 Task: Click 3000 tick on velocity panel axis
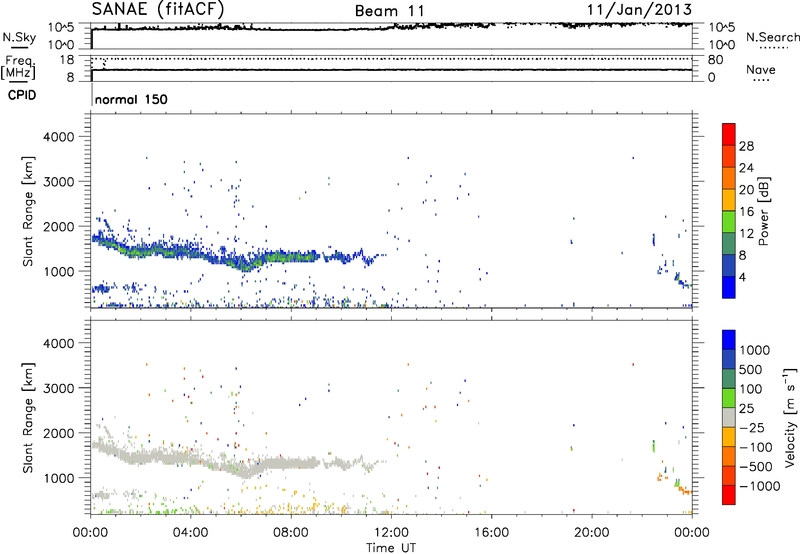tap(58, 388)
